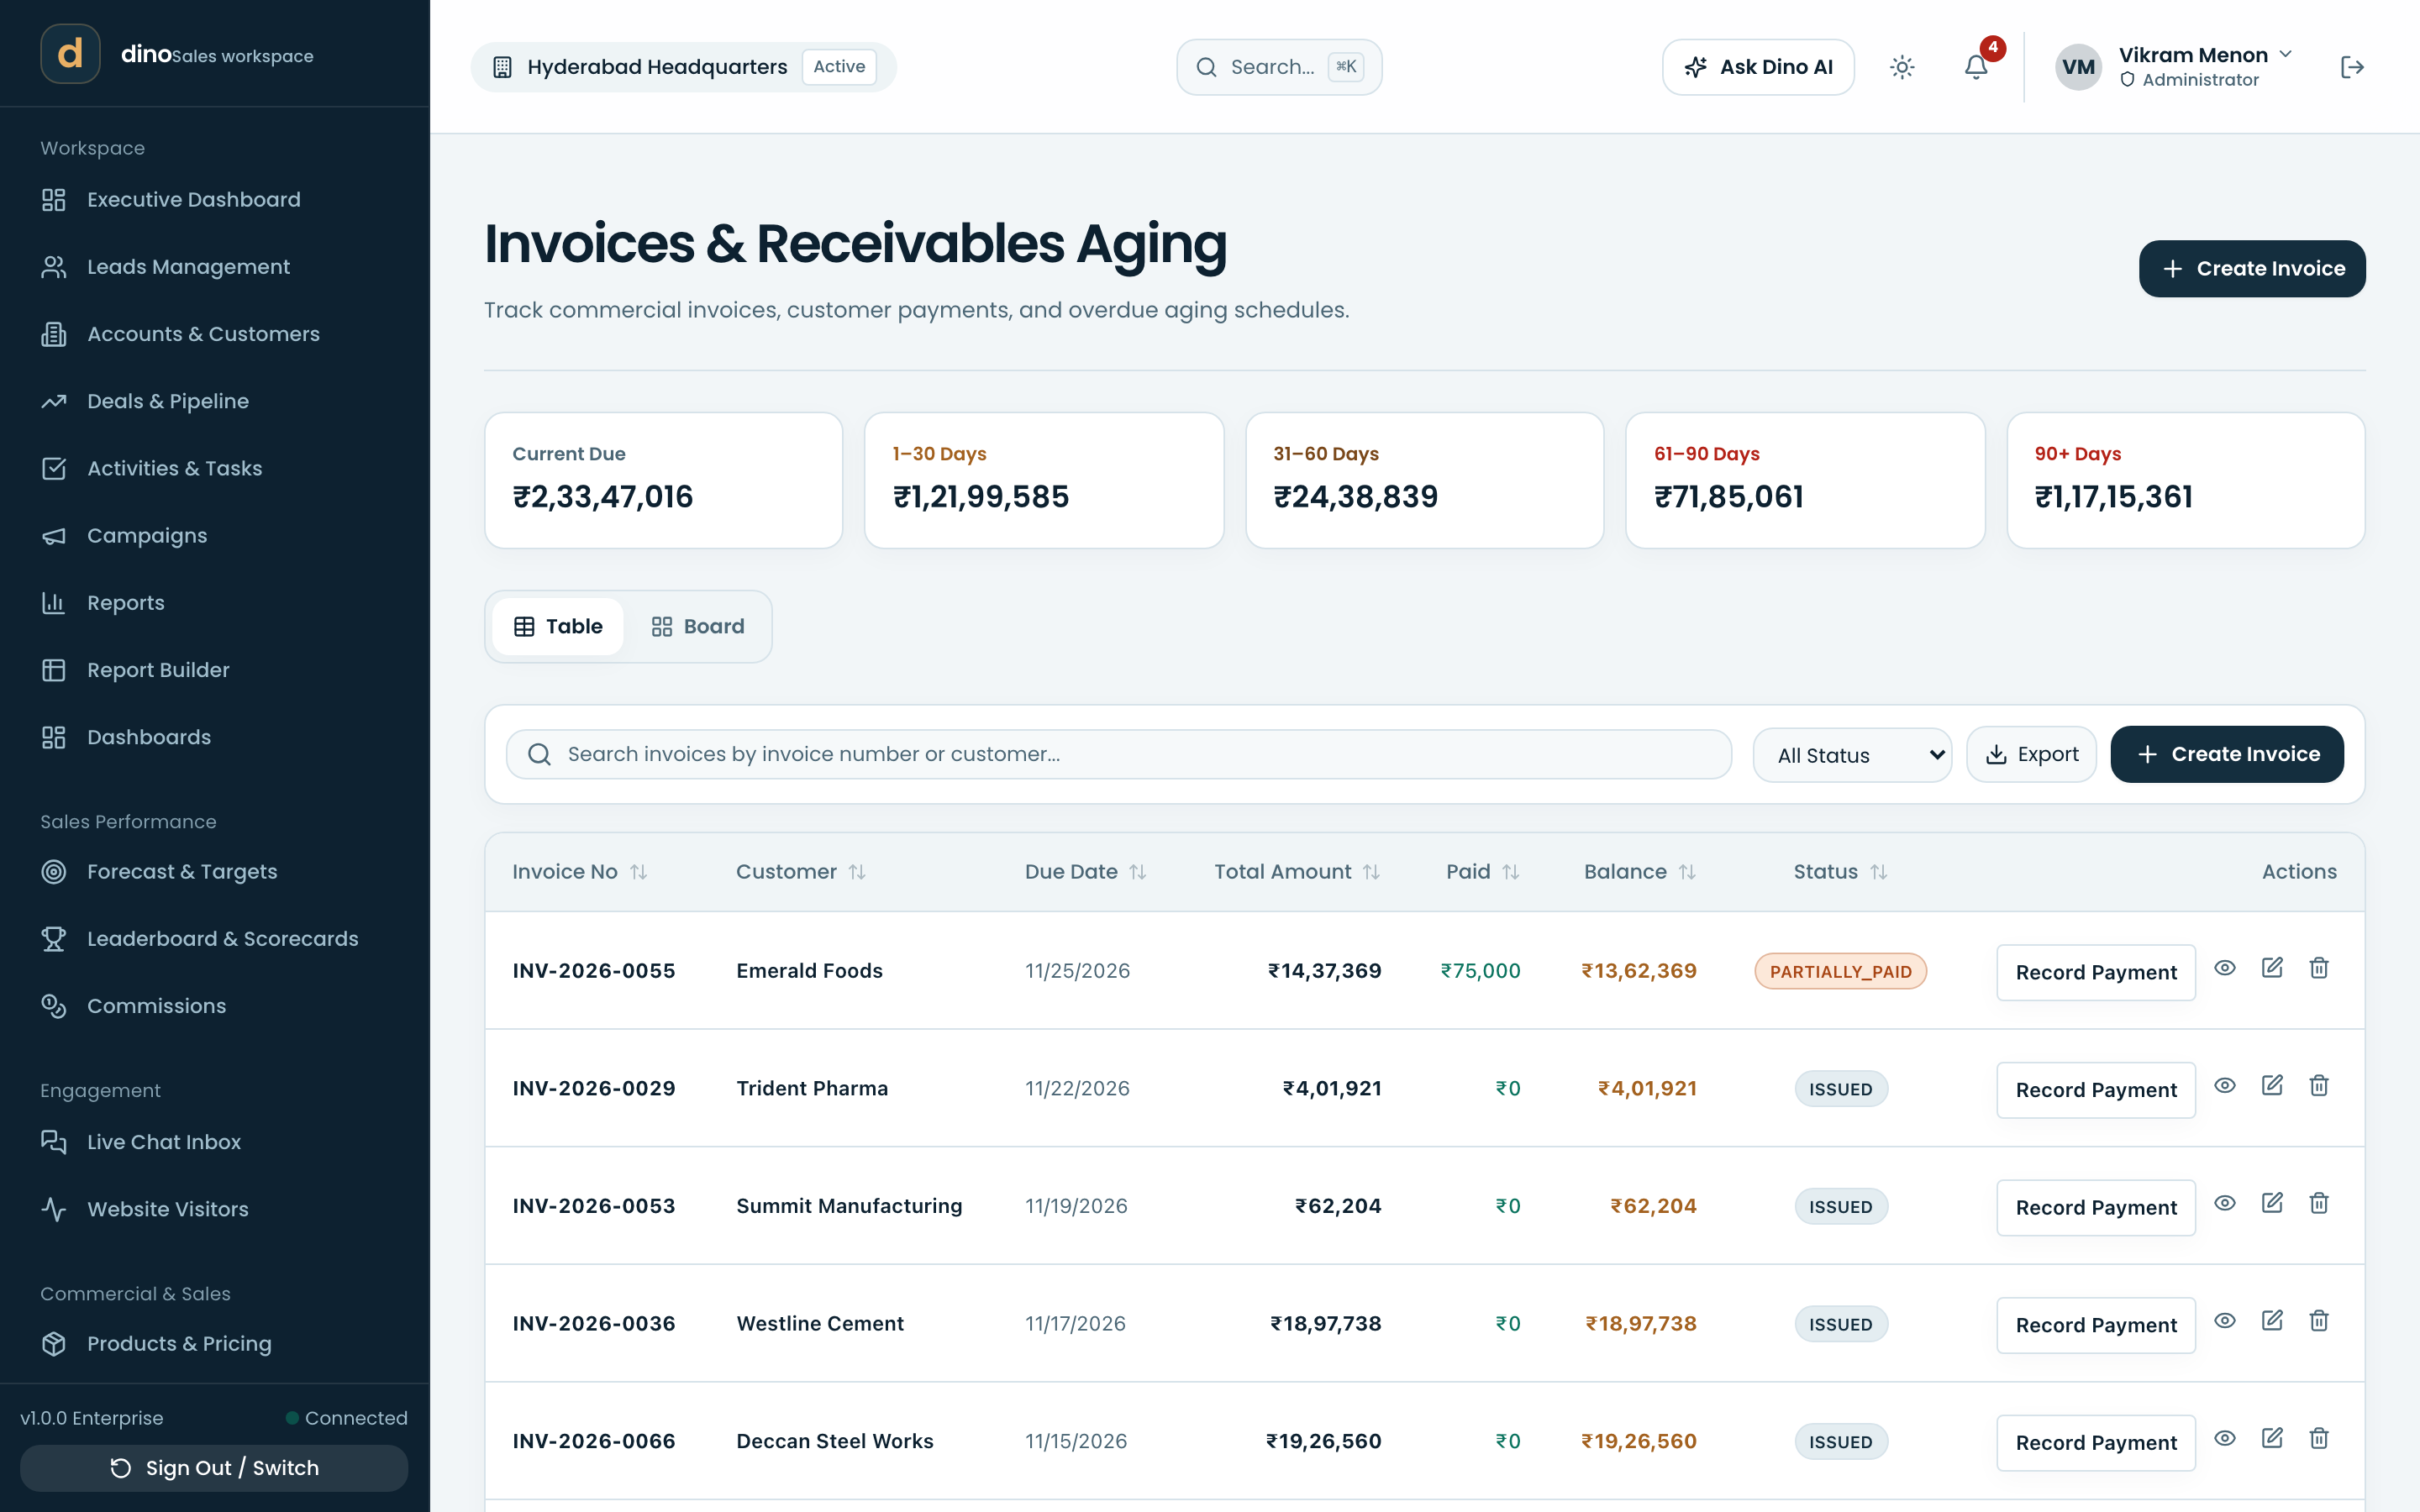View Deccan Steel Works invoice eye icon
Image resolution: width=2420 pixels, height=1512 pixels.
[x=2225, y=1438]
